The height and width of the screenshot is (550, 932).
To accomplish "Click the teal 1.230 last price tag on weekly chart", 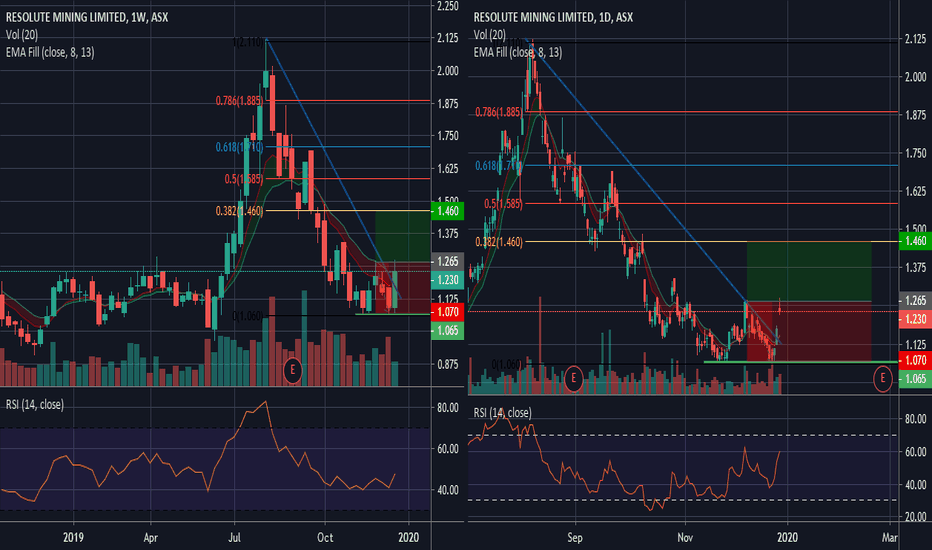I will (x=447, y=279).
